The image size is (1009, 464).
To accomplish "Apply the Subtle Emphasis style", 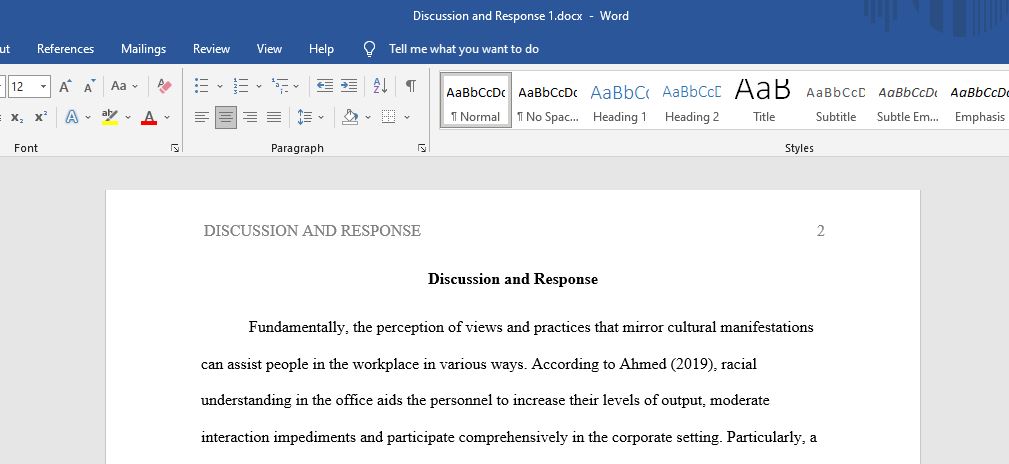I will click(x=908, y=100).
